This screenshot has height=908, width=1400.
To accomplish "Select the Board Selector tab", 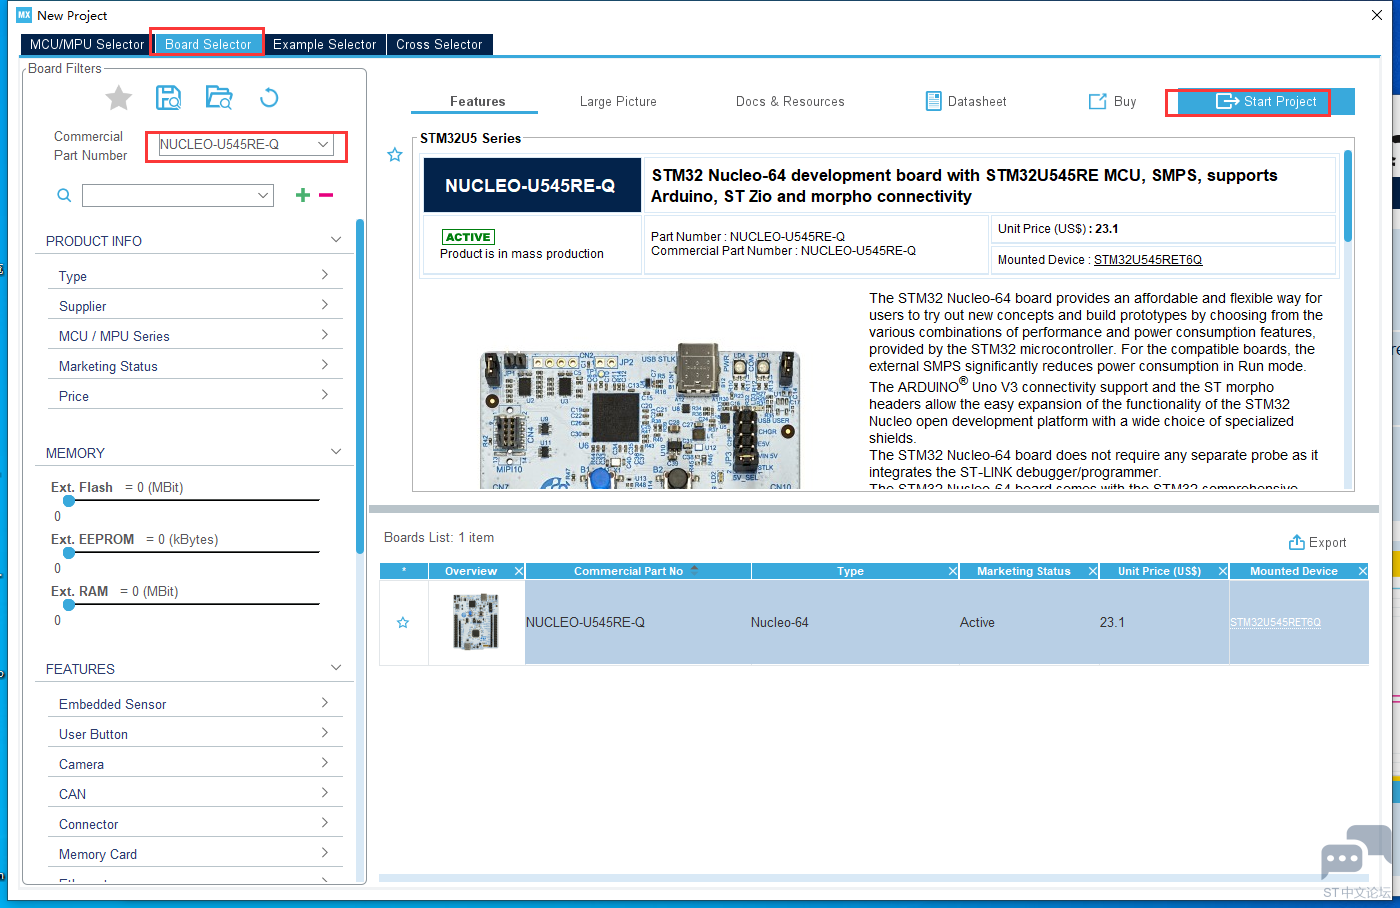I will (208, 44).
